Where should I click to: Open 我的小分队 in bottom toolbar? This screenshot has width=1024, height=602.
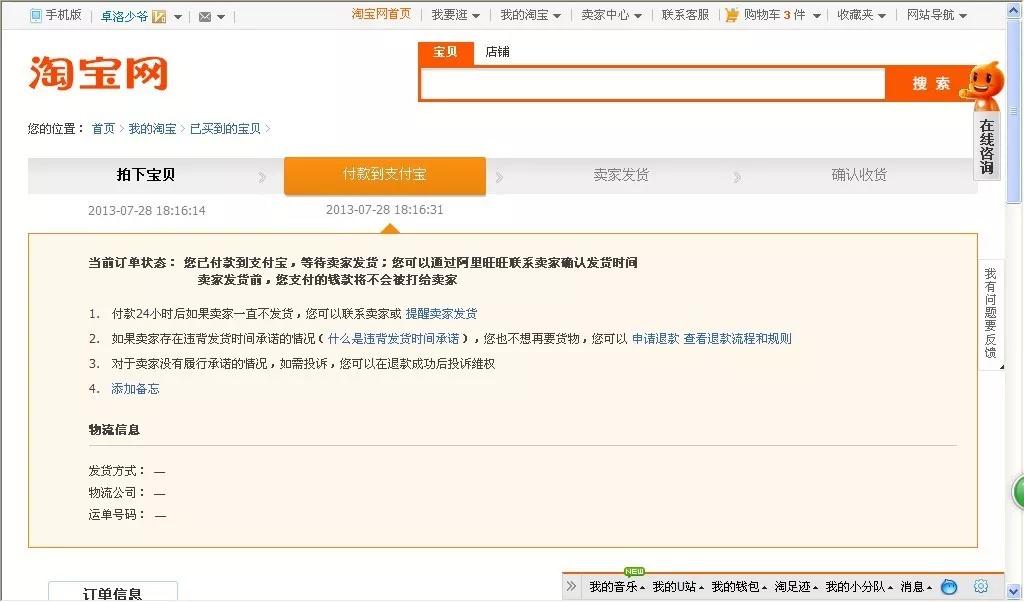859,586
